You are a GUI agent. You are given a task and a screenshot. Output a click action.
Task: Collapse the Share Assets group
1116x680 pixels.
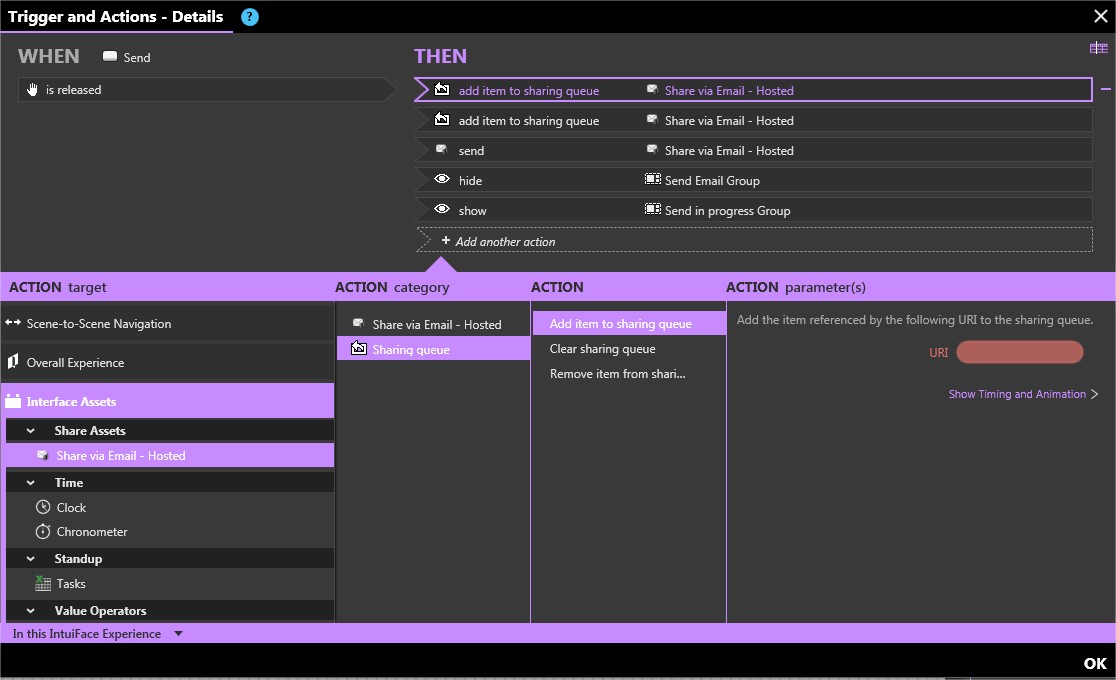click(x=31, y=431)
